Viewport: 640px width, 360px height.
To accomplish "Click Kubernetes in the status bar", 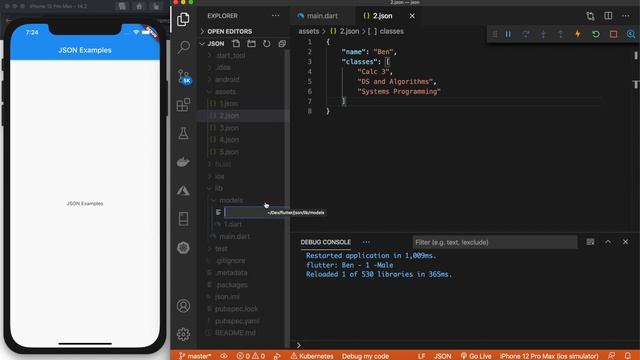I will coord(312,356).
